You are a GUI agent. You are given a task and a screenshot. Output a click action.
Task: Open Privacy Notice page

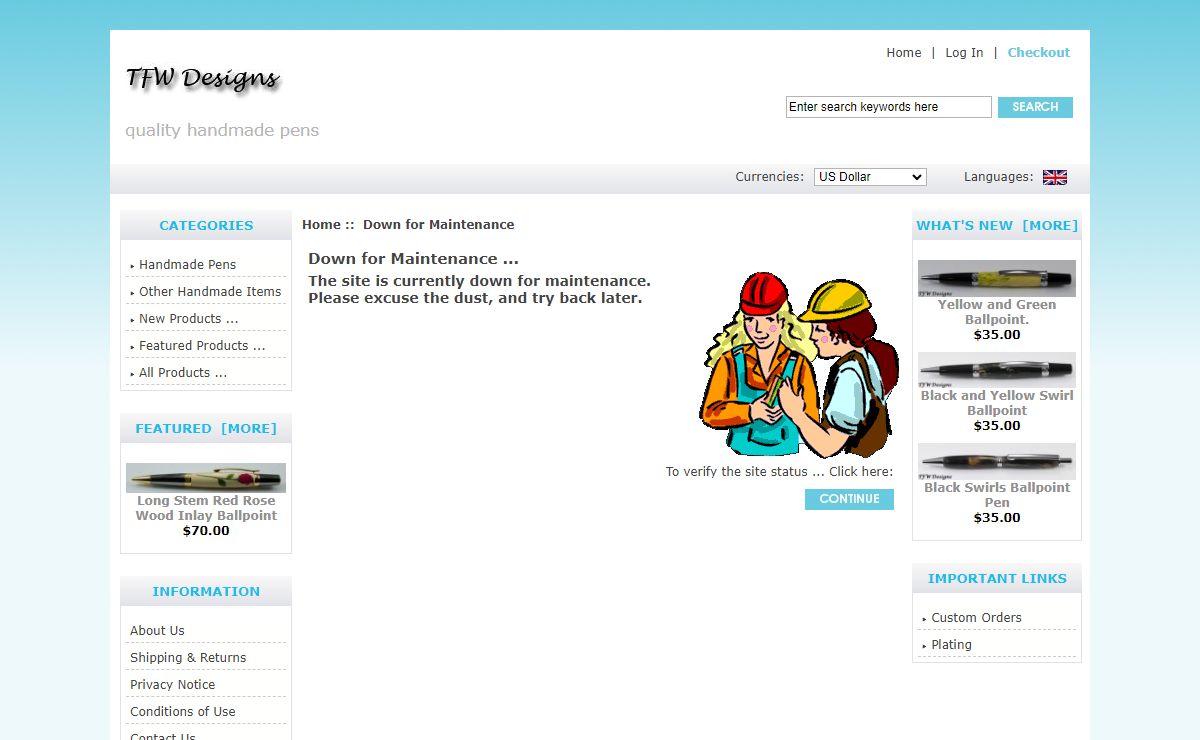[x=172, y=685]
